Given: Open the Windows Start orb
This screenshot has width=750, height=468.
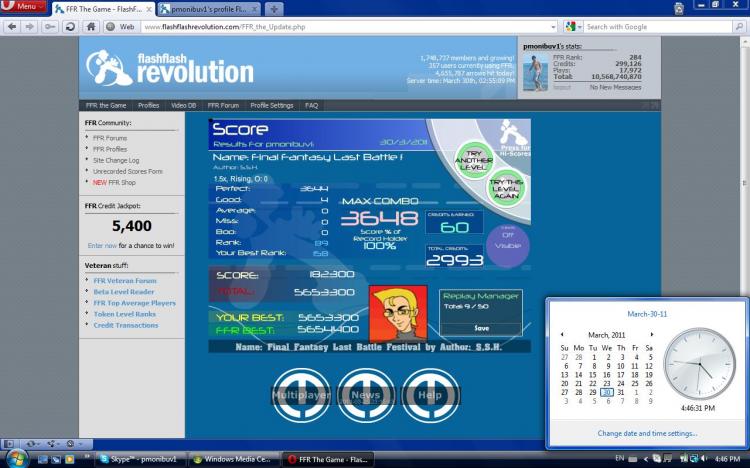Looking at the screenshot, I should 17,458.
